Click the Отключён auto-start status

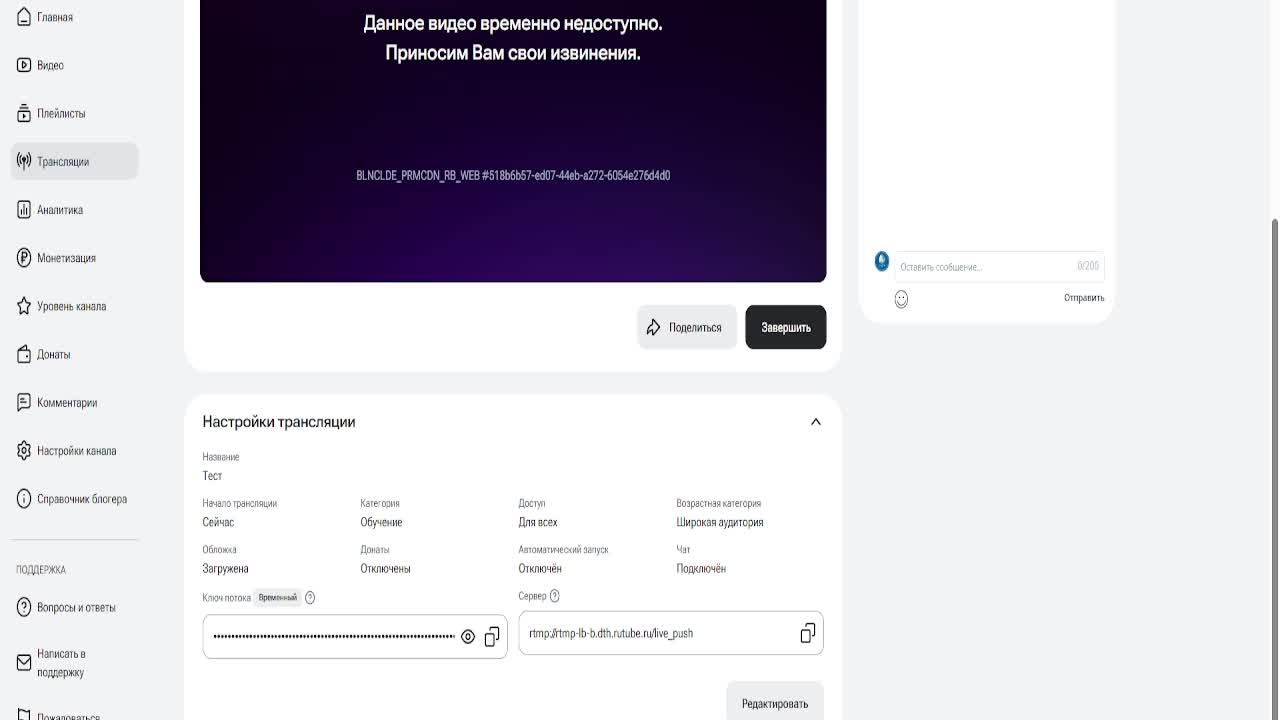coord(540,568)
